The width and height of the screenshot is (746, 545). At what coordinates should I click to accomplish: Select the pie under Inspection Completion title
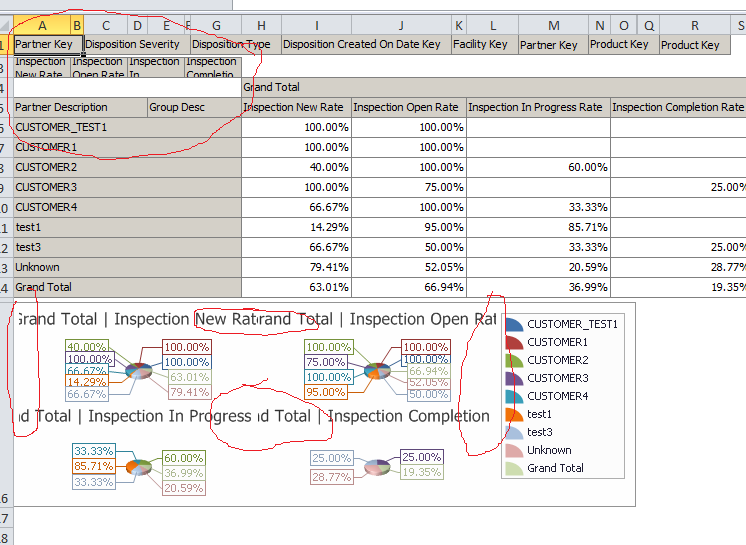point(377,467)
